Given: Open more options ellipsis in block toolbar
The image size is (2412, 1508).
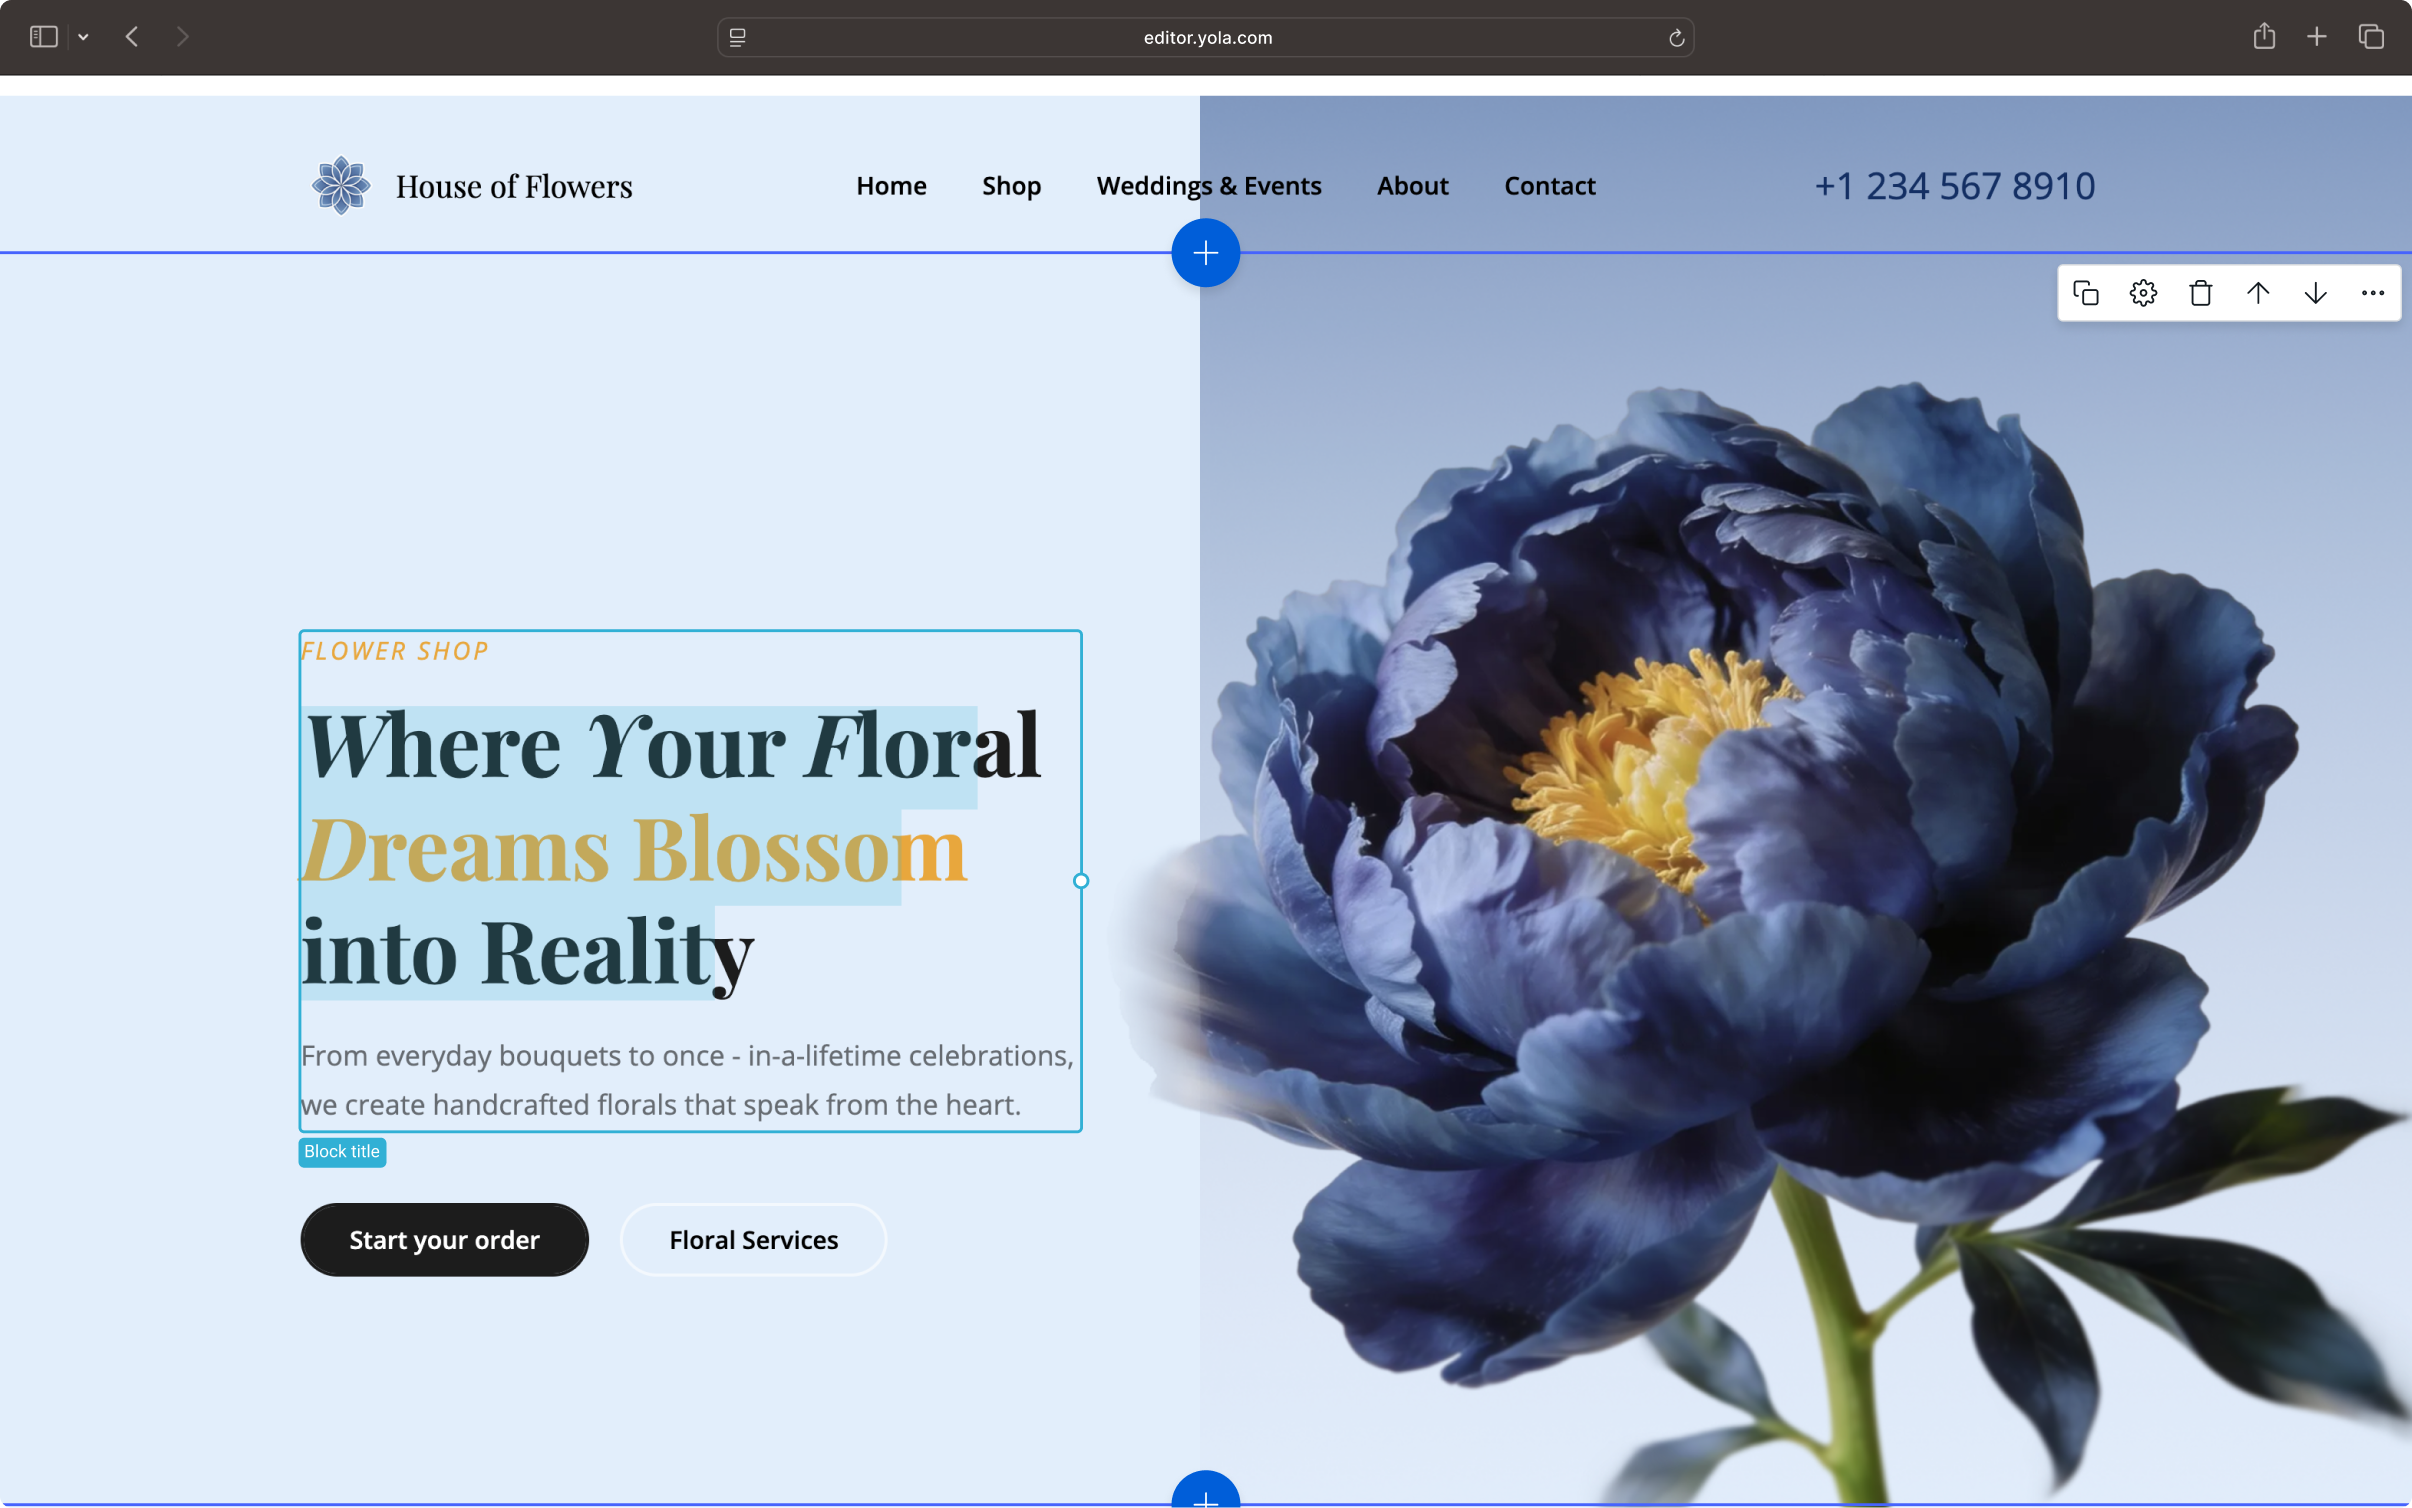Looking at the screenshot, I should (x=2372, y=293).
